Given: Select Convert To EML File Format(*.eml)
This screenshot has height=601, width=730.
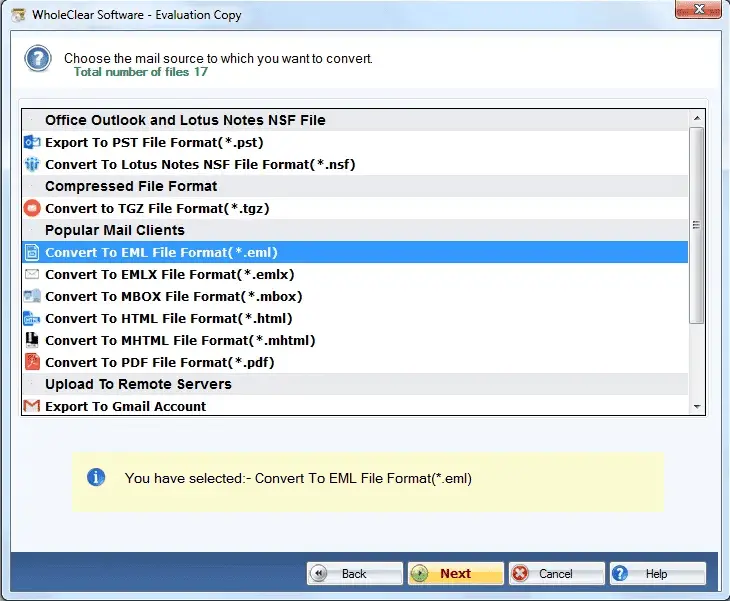Looking at the screenshot, I should pyautogui.click(x=355, y=252).
